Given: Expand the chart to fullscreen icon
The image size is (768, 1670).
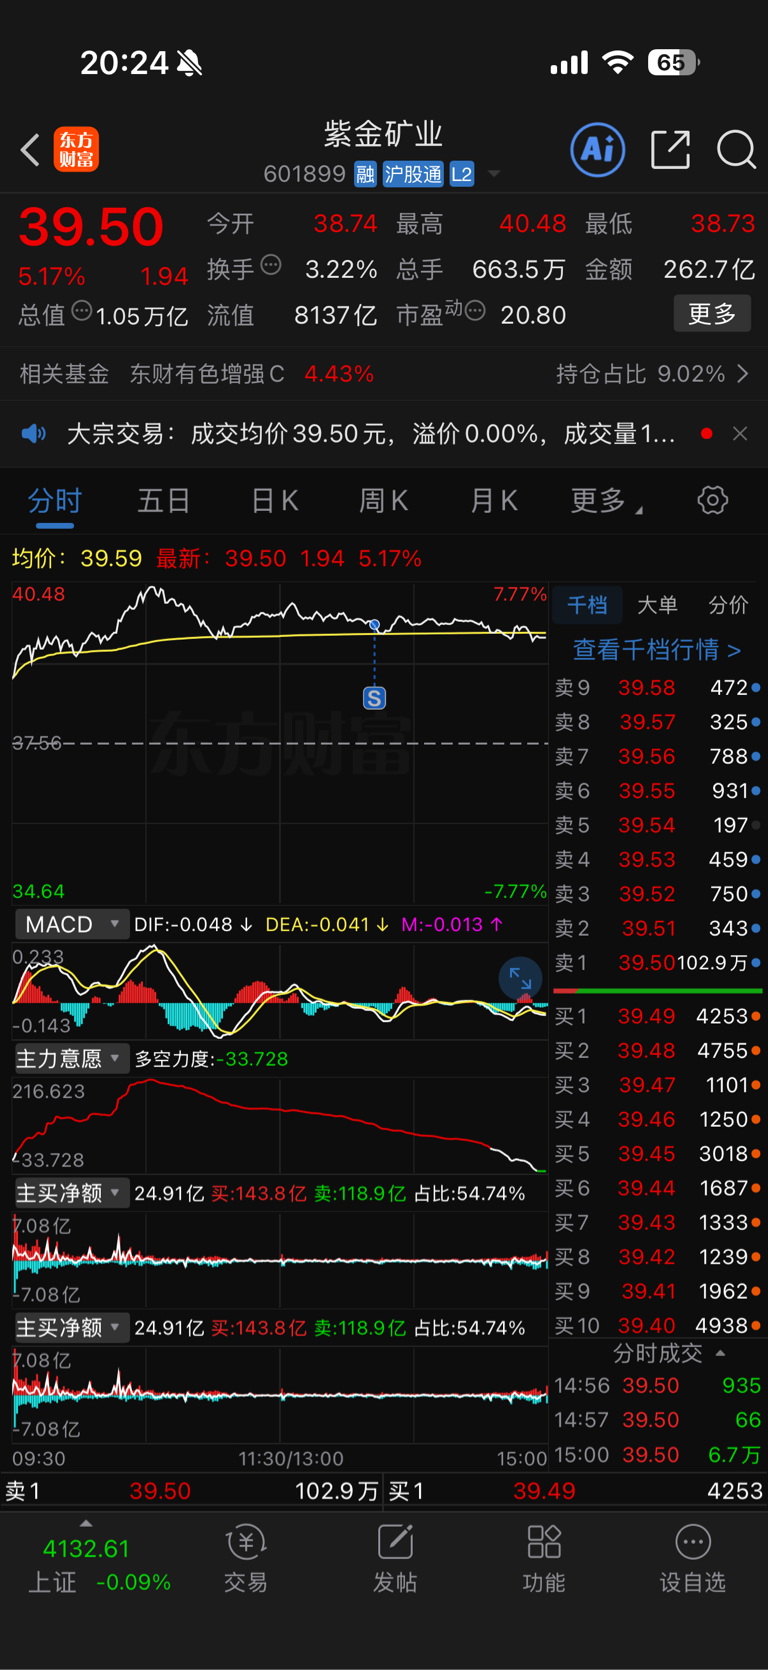Looking at the screenshot, I should (520, 978).
